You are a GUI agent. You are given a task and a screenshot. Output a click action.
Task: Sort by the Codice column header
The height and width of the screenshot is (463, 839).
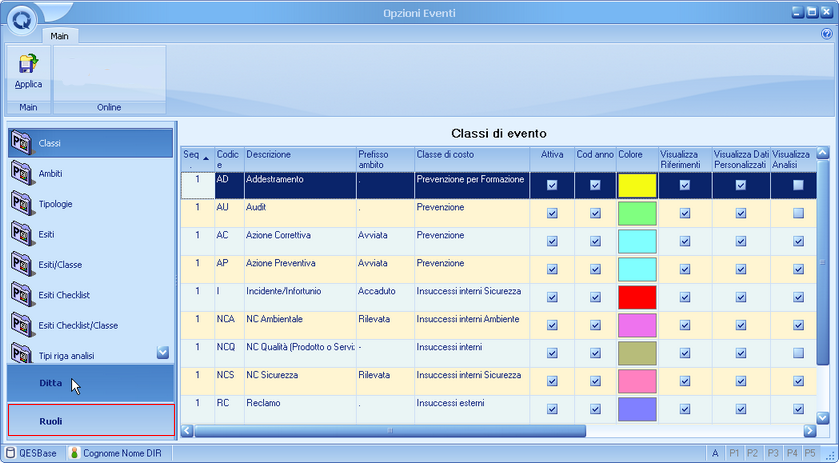(x=229, y=160)
